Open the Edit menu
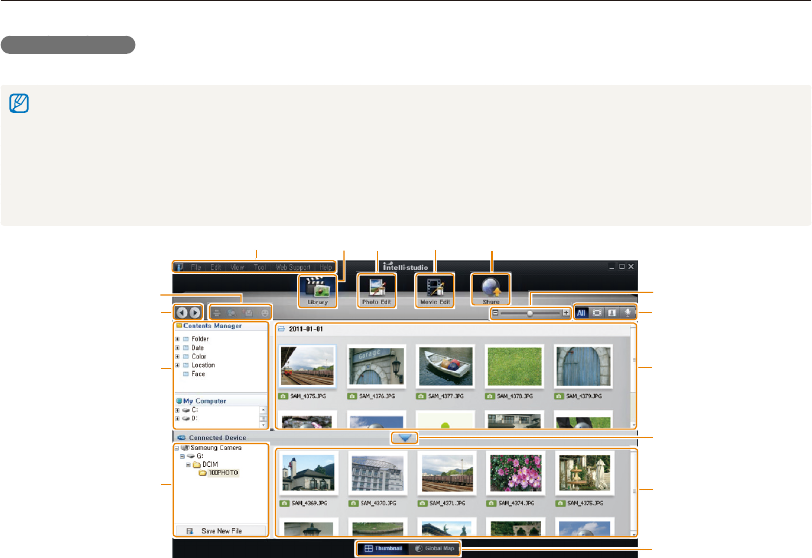 216,268
